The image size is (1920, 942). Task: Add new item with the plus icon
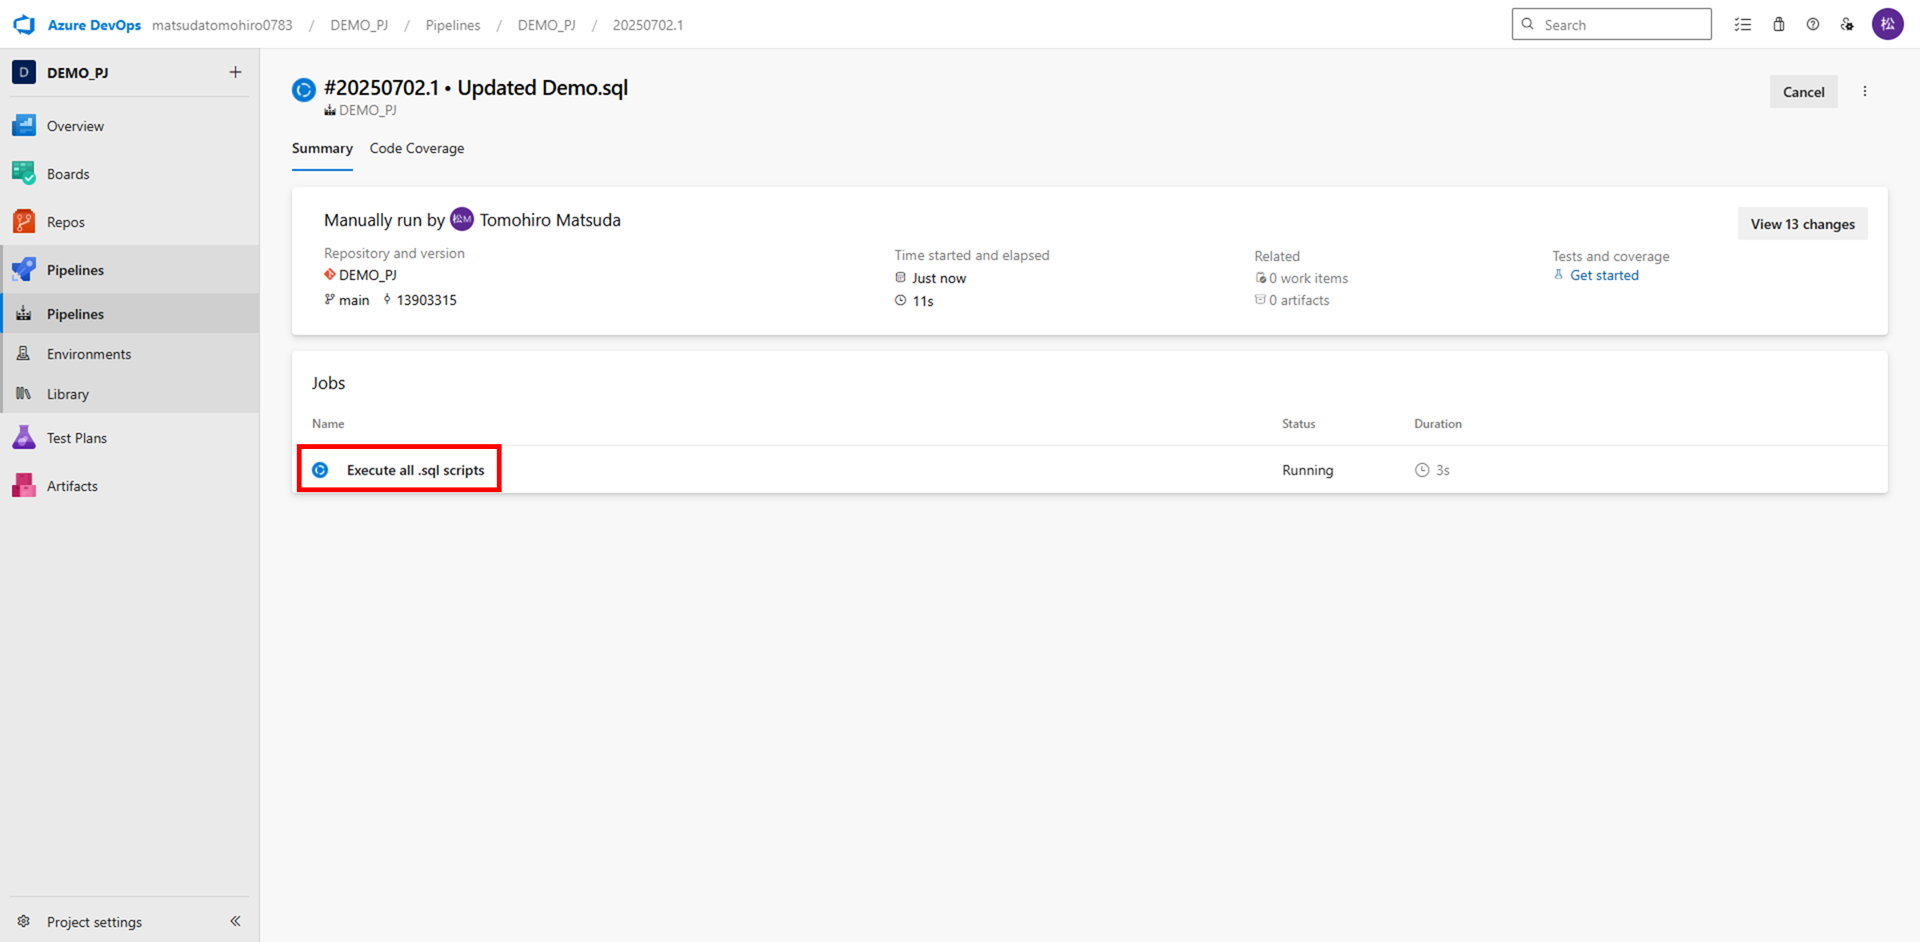pyautogui.click(x=235, y=72)
